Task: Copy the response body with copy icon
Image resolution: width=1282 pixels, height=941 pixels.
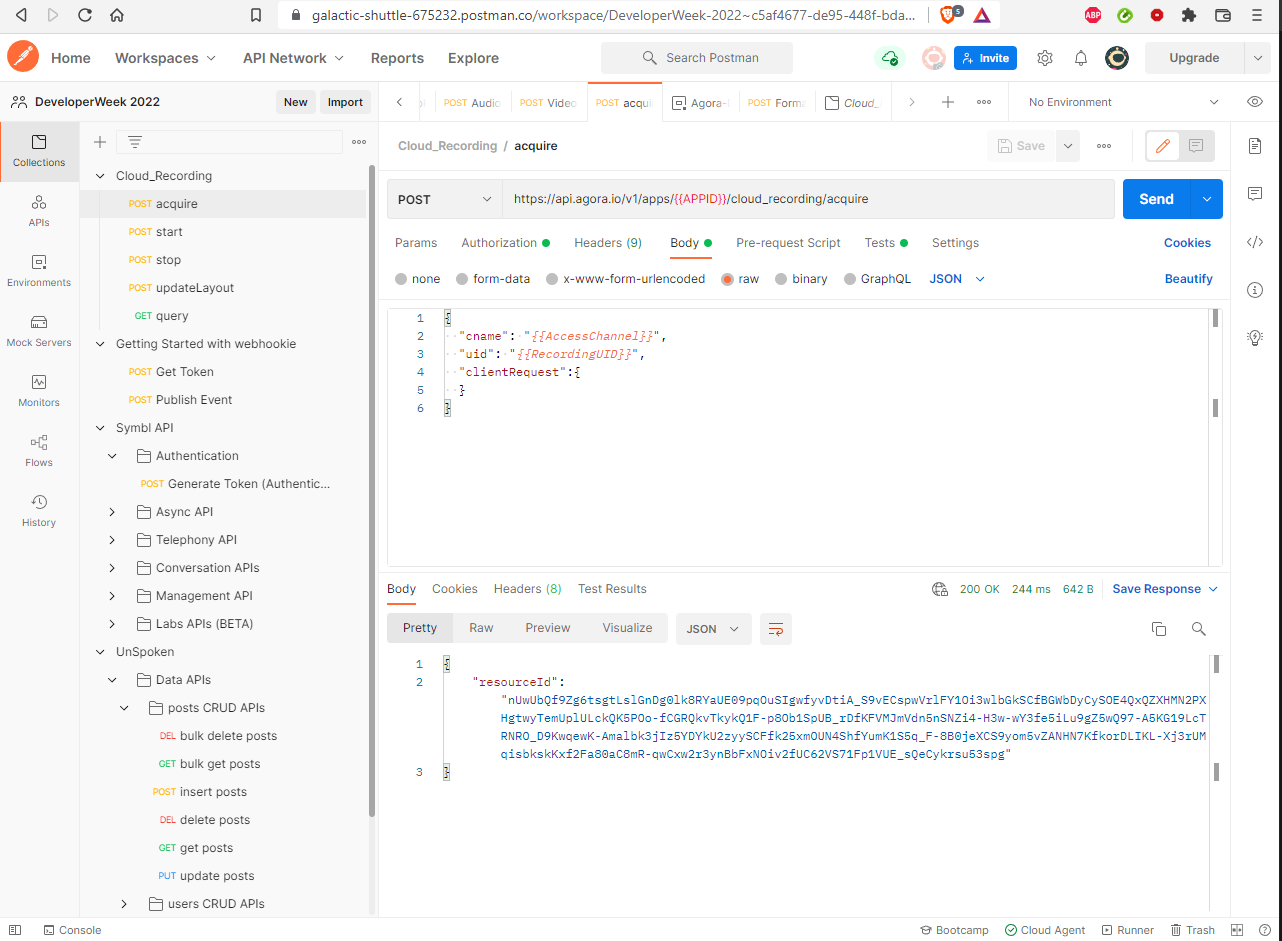Action: click(x=1159, y=628)
